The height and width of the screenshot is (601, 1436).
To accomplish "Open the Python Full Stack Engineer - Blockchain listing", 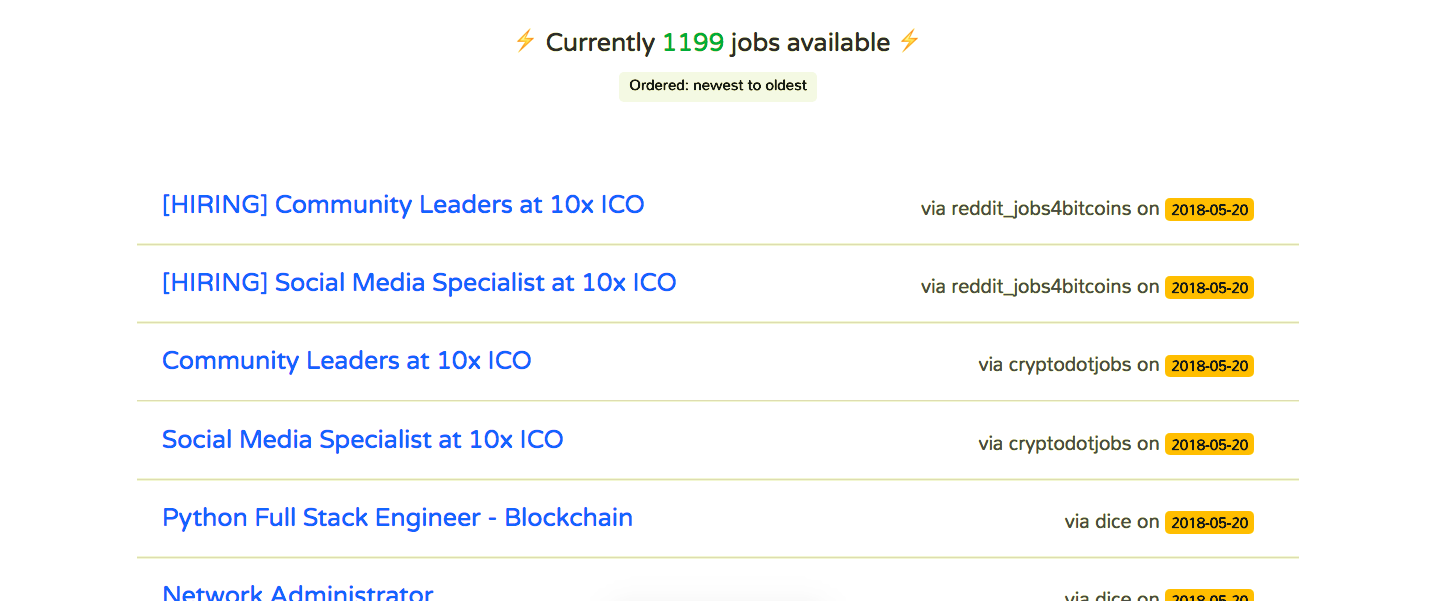I will pos(397,517).
